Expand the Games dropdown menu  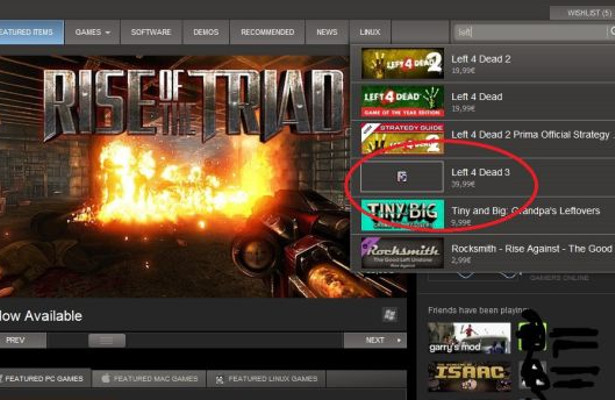pyautogui.click(x=93, y=32)
